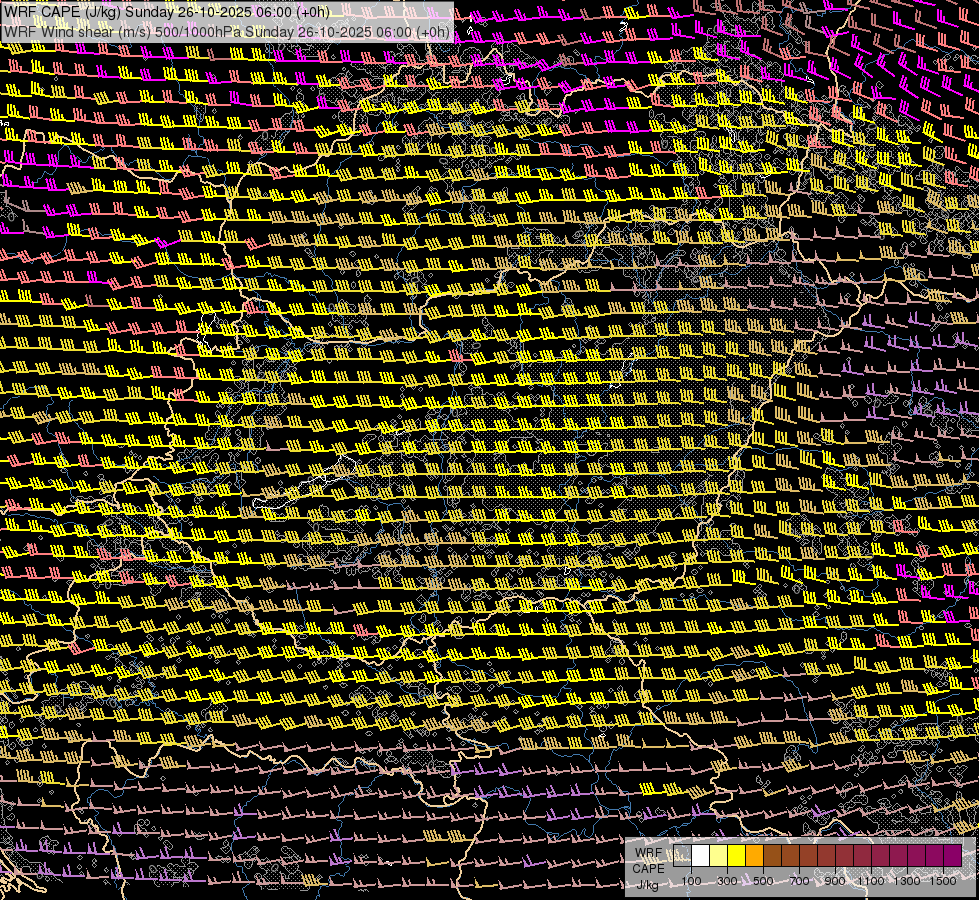Click the 500 label on the CAPE legend
The height and width of the screenshot is (900, 979).
click(x=763, y=881)
